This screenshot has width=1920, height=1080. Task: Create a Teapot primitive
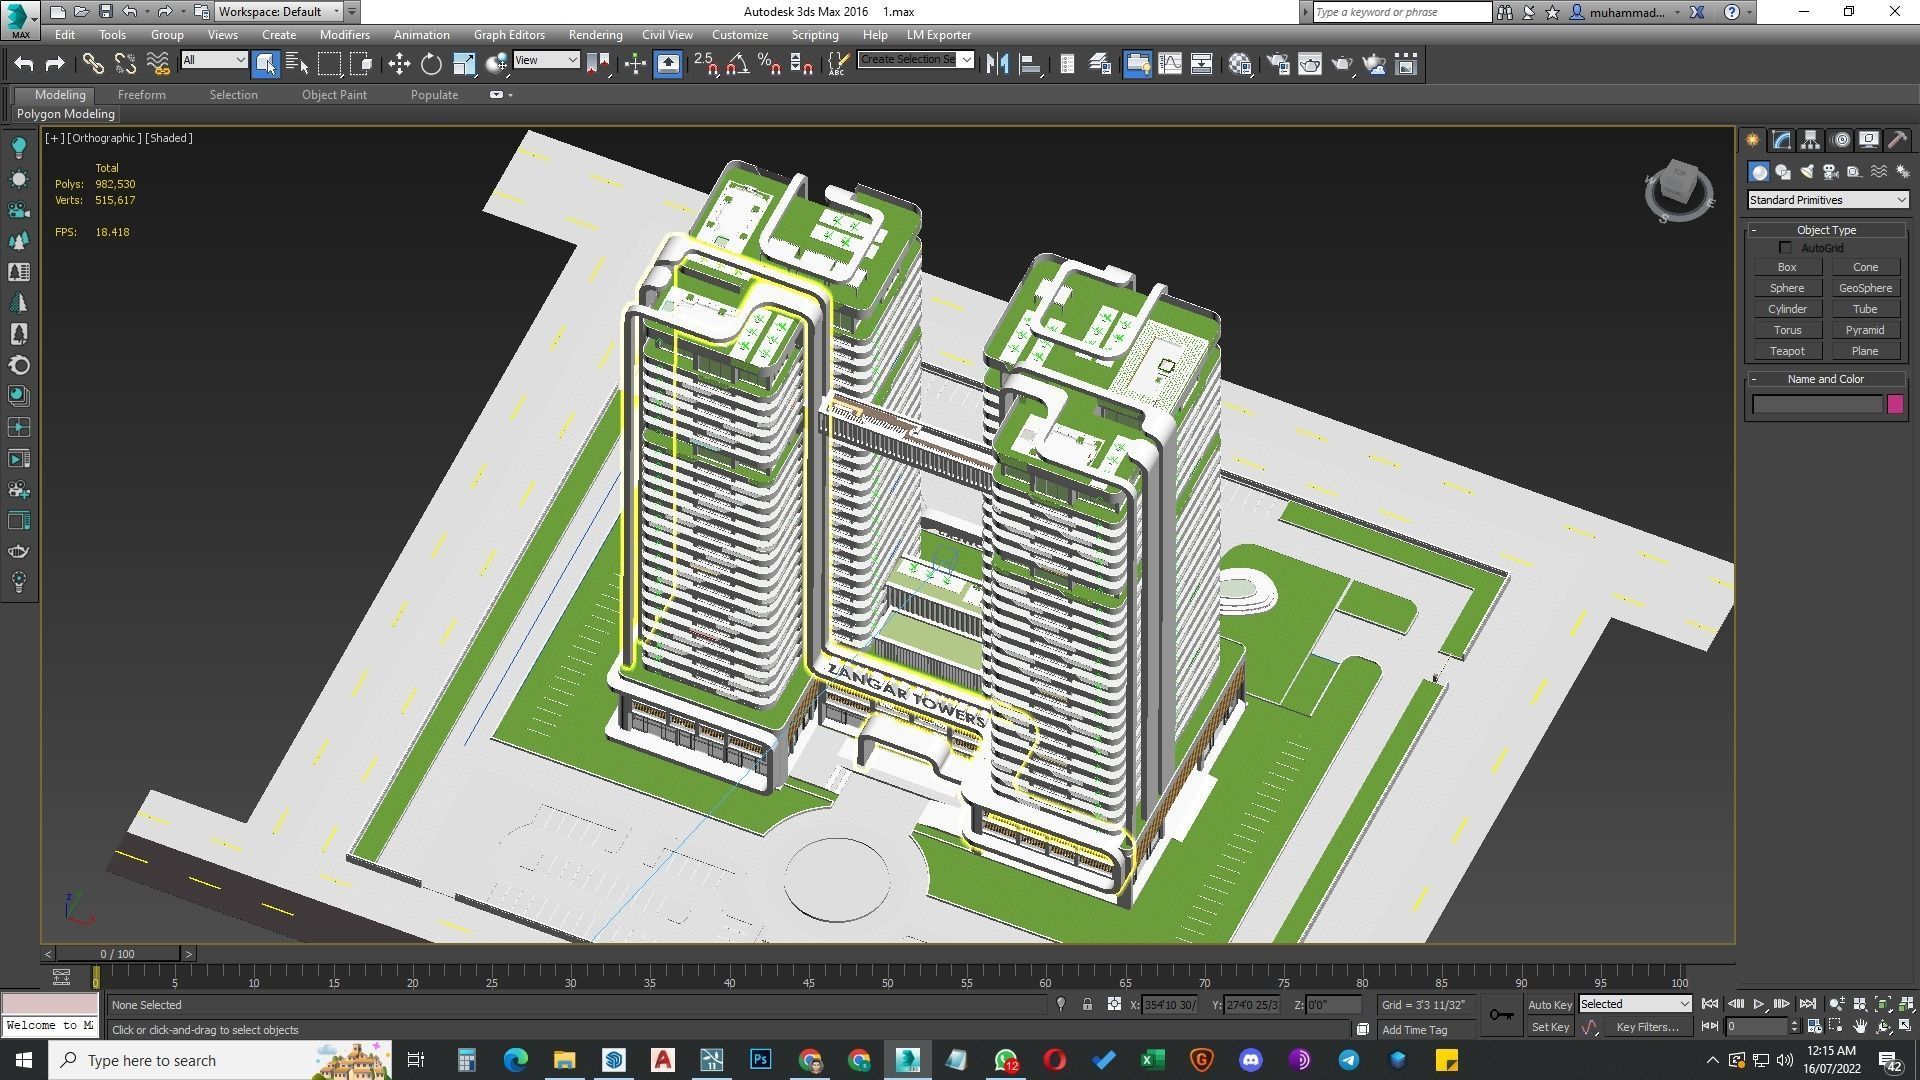(1787, 351)
